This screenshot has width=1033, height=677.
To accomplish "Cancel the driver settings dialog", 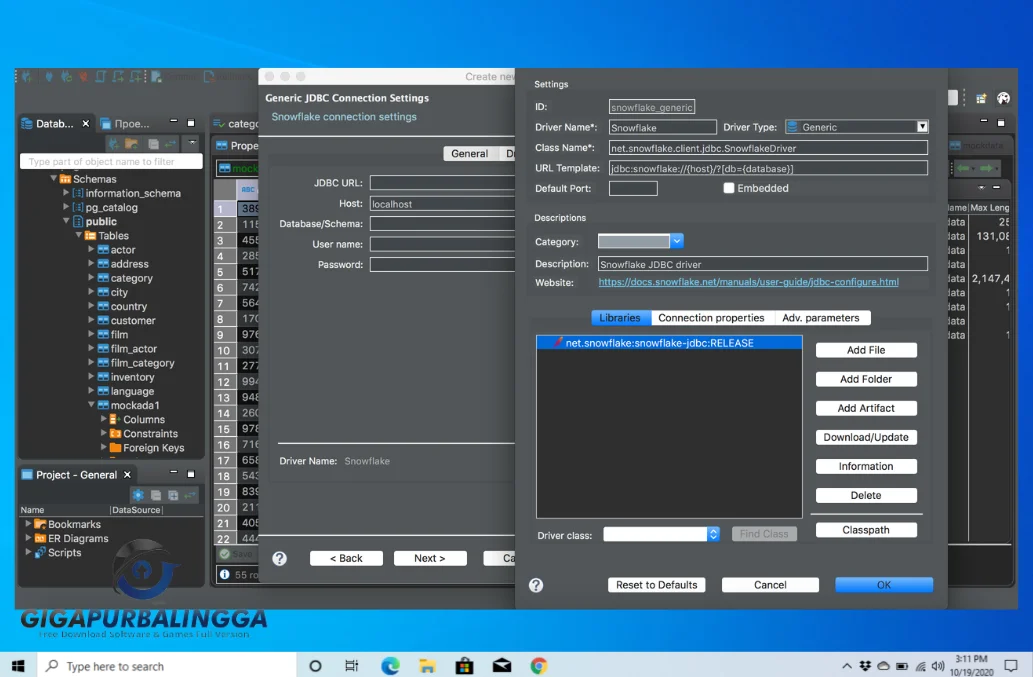I will (x=770, y=585).
